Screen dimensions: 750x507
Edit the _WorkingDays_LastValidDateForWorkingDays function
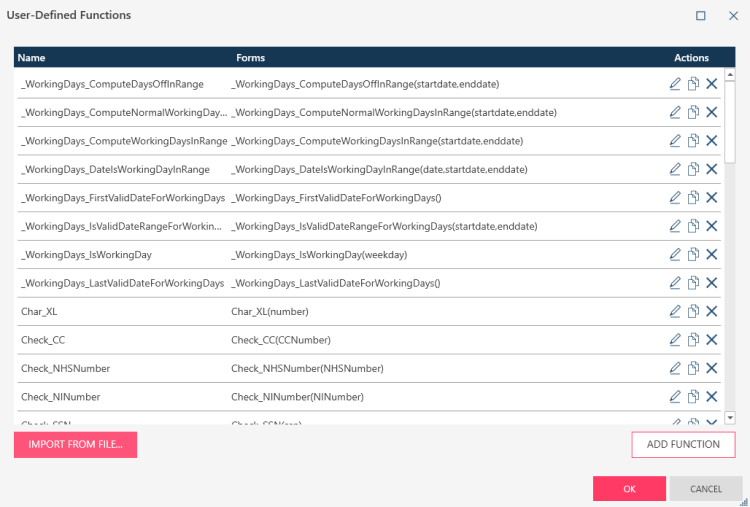[x=675, y=283]
